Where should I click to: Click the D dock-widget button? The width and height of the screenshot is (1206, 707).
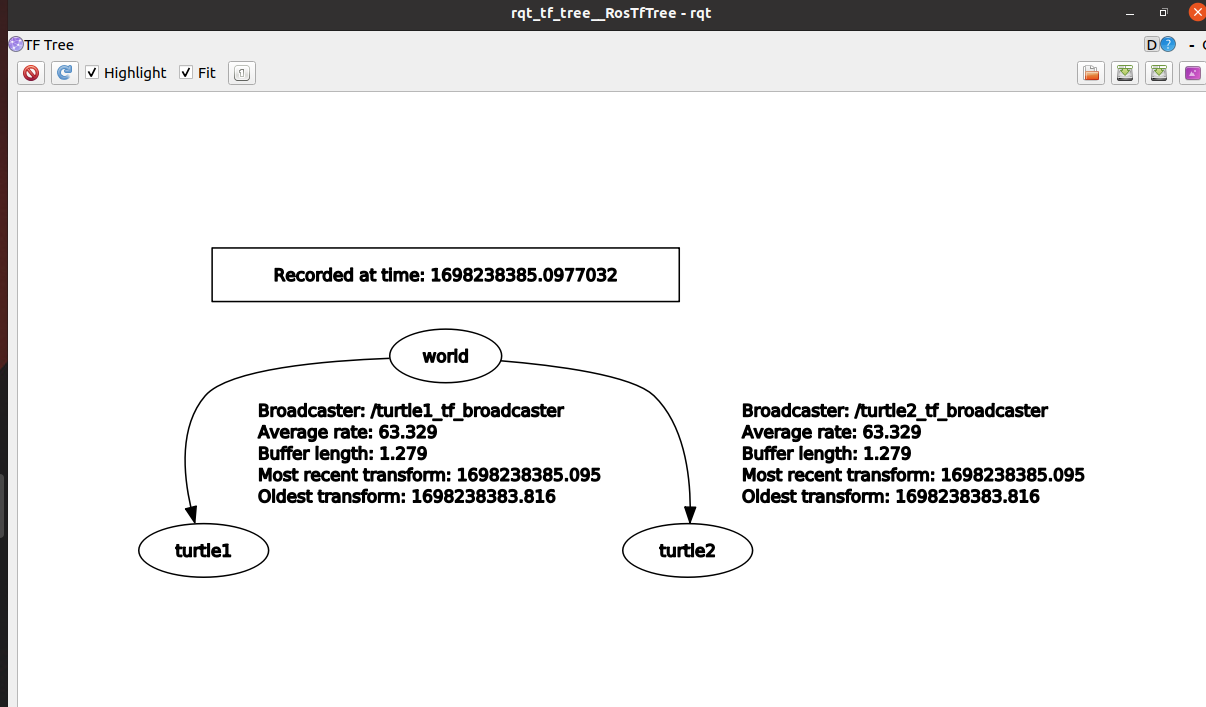pos(1151,45)
